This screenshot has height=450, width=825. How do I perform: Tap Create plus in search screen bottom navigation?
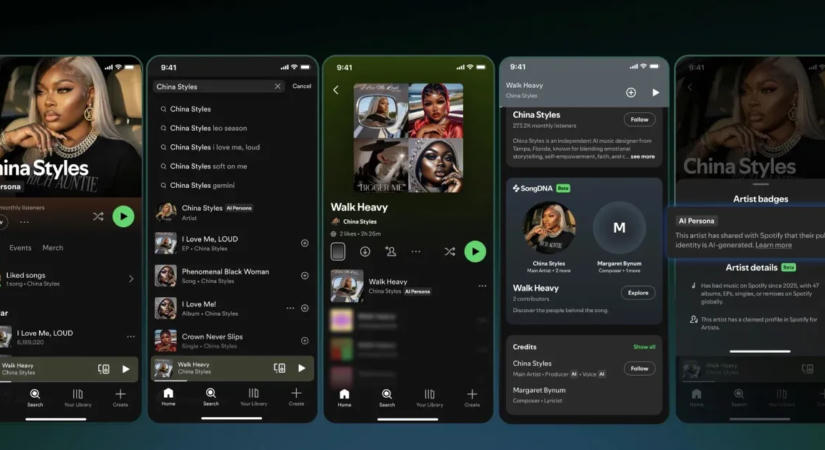[296, 396]
